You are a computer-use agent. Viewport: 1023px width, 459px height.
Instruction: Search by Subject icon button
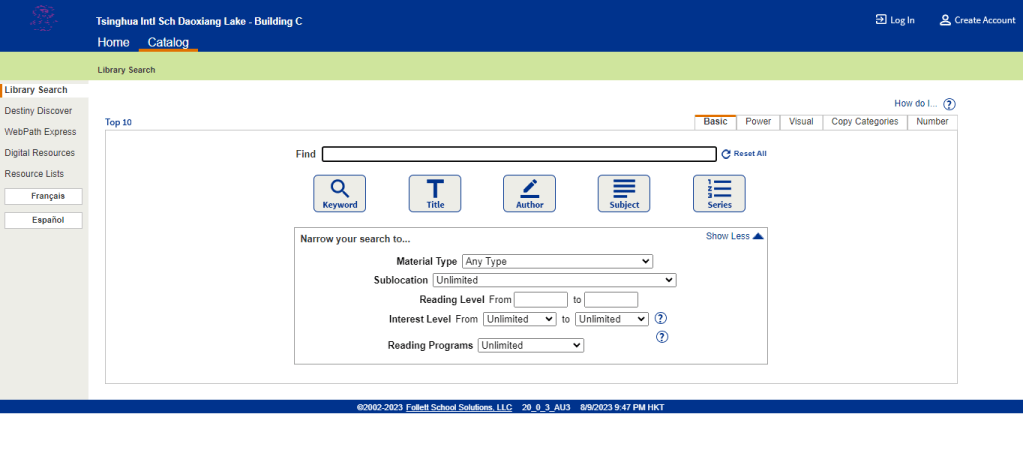click(624, 193)
